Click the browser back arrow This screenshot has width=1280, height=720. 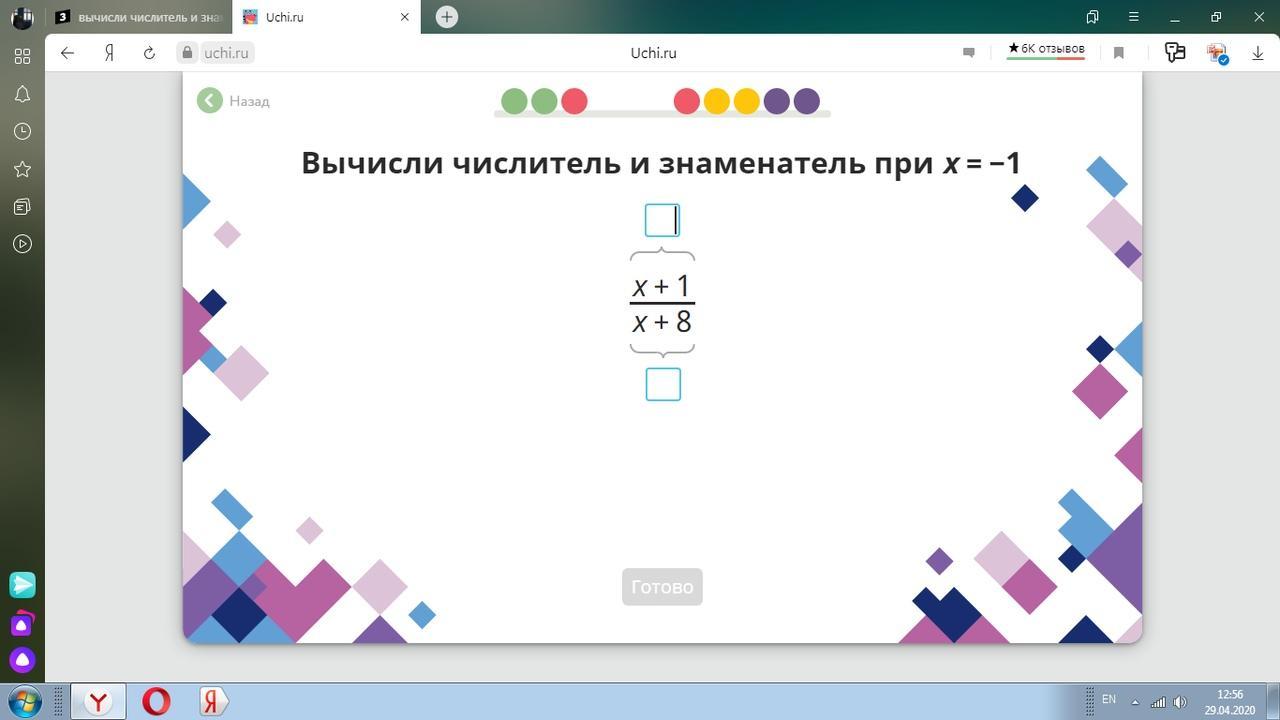[x=67, y=53]
